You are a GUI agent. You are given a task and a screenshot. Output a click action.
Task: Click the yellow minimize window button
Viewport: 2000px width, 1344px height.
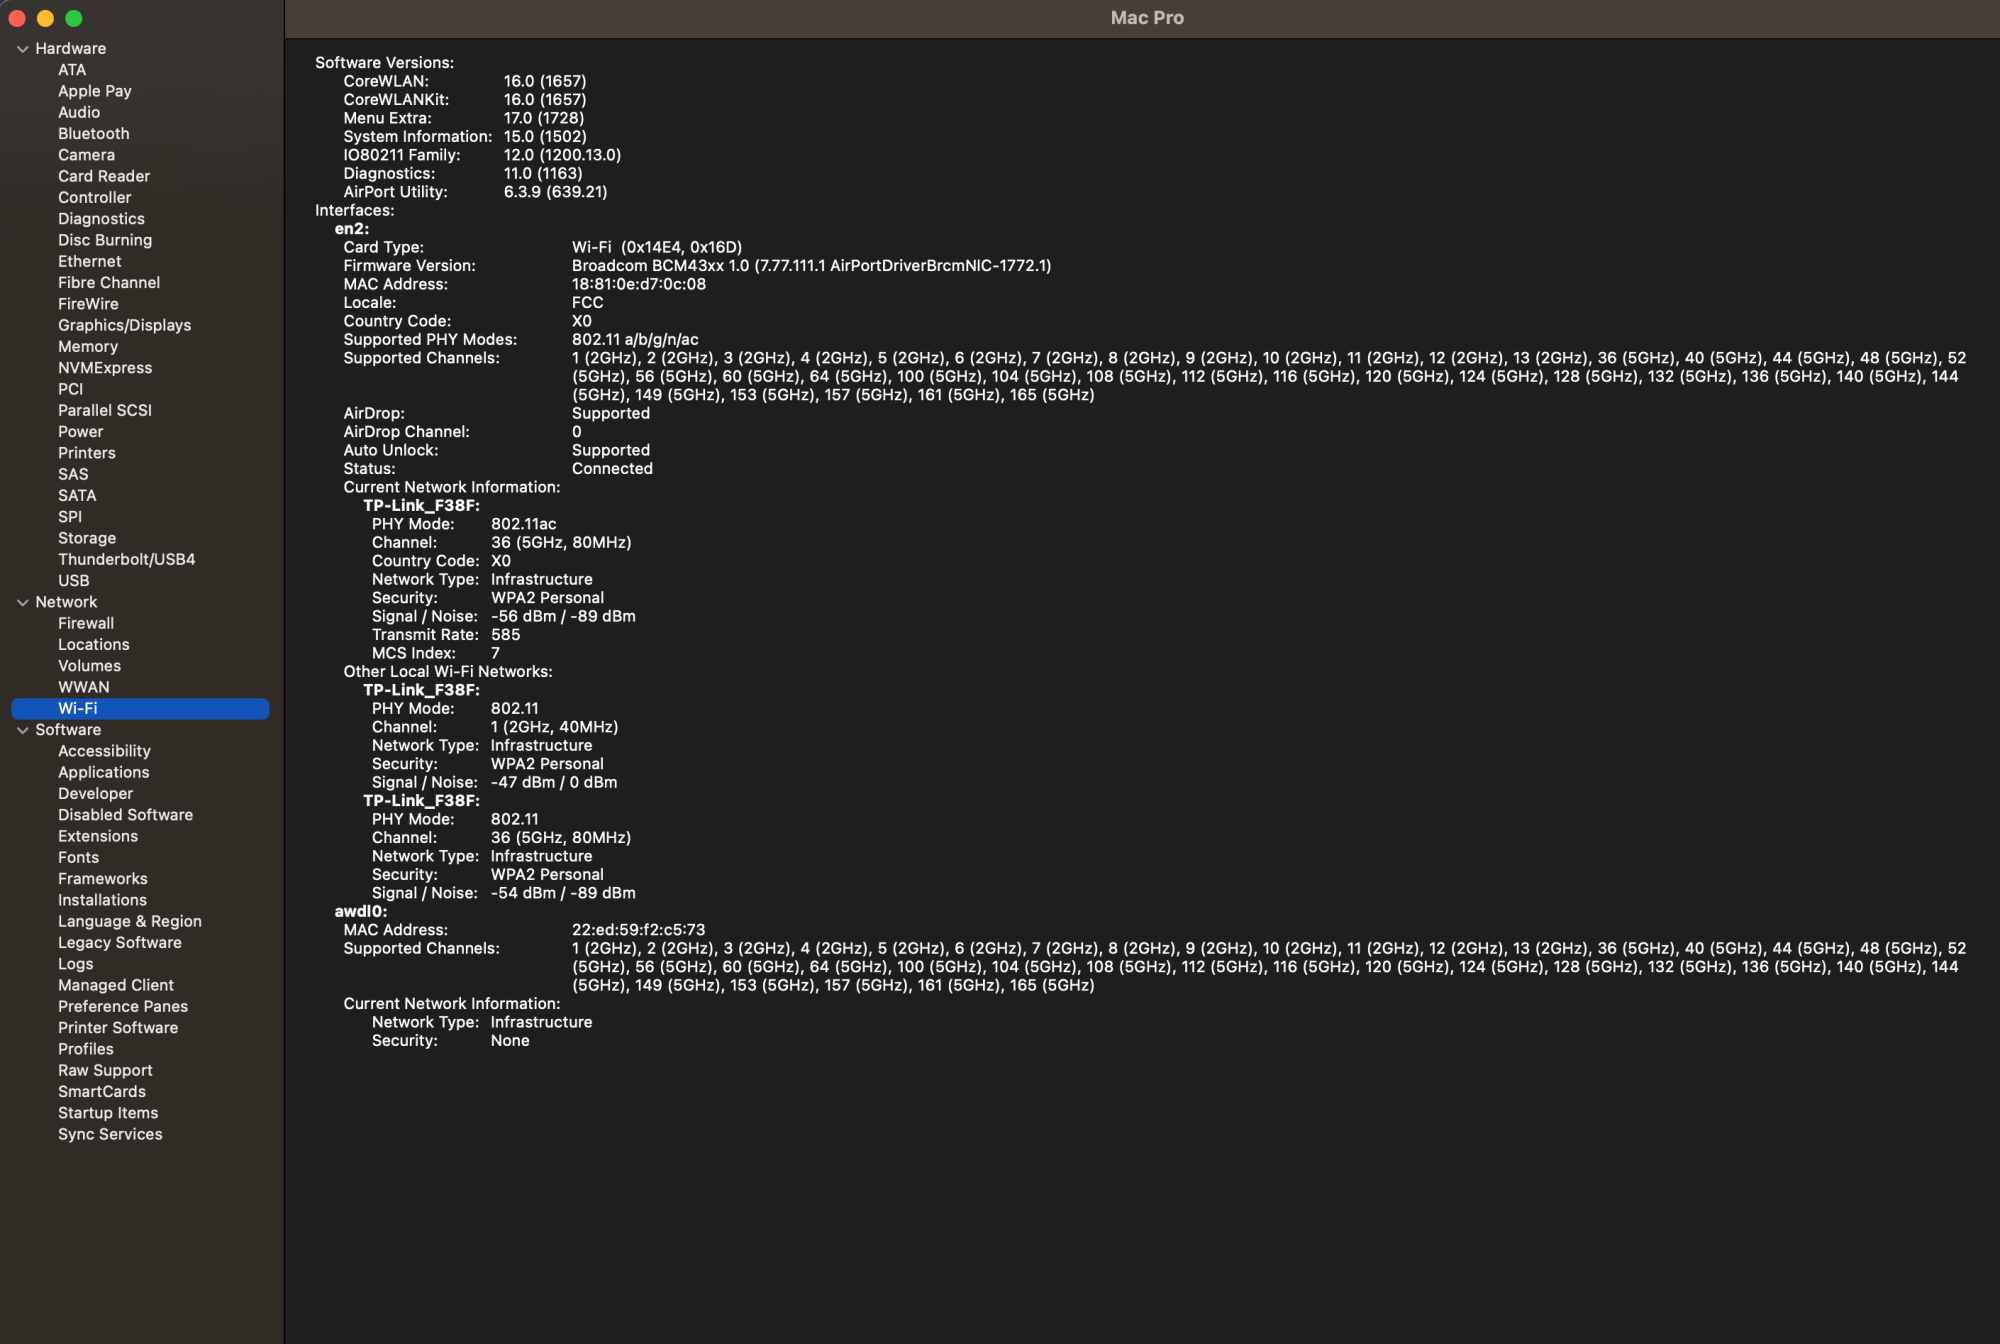point(45,18)
